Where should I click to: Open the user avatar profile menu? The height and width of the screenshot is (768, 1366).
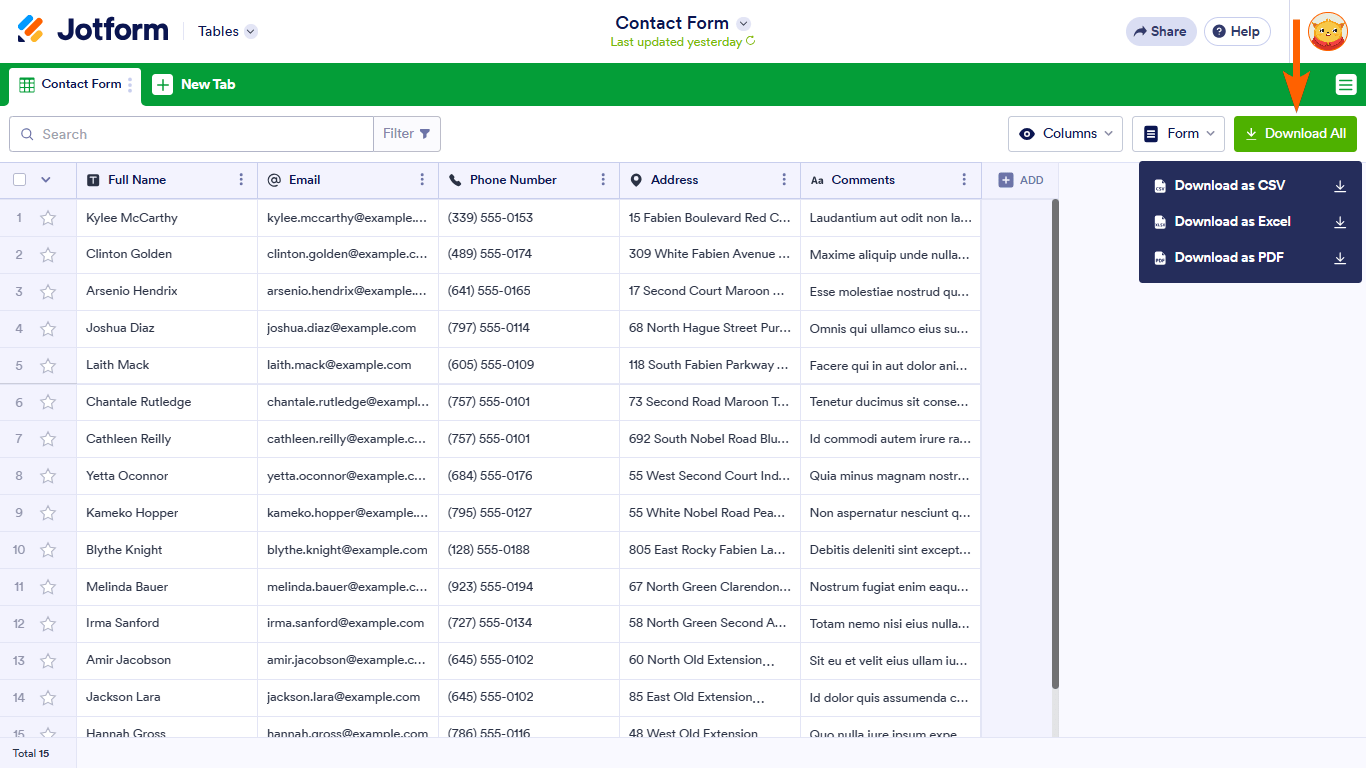(1327, 32)
